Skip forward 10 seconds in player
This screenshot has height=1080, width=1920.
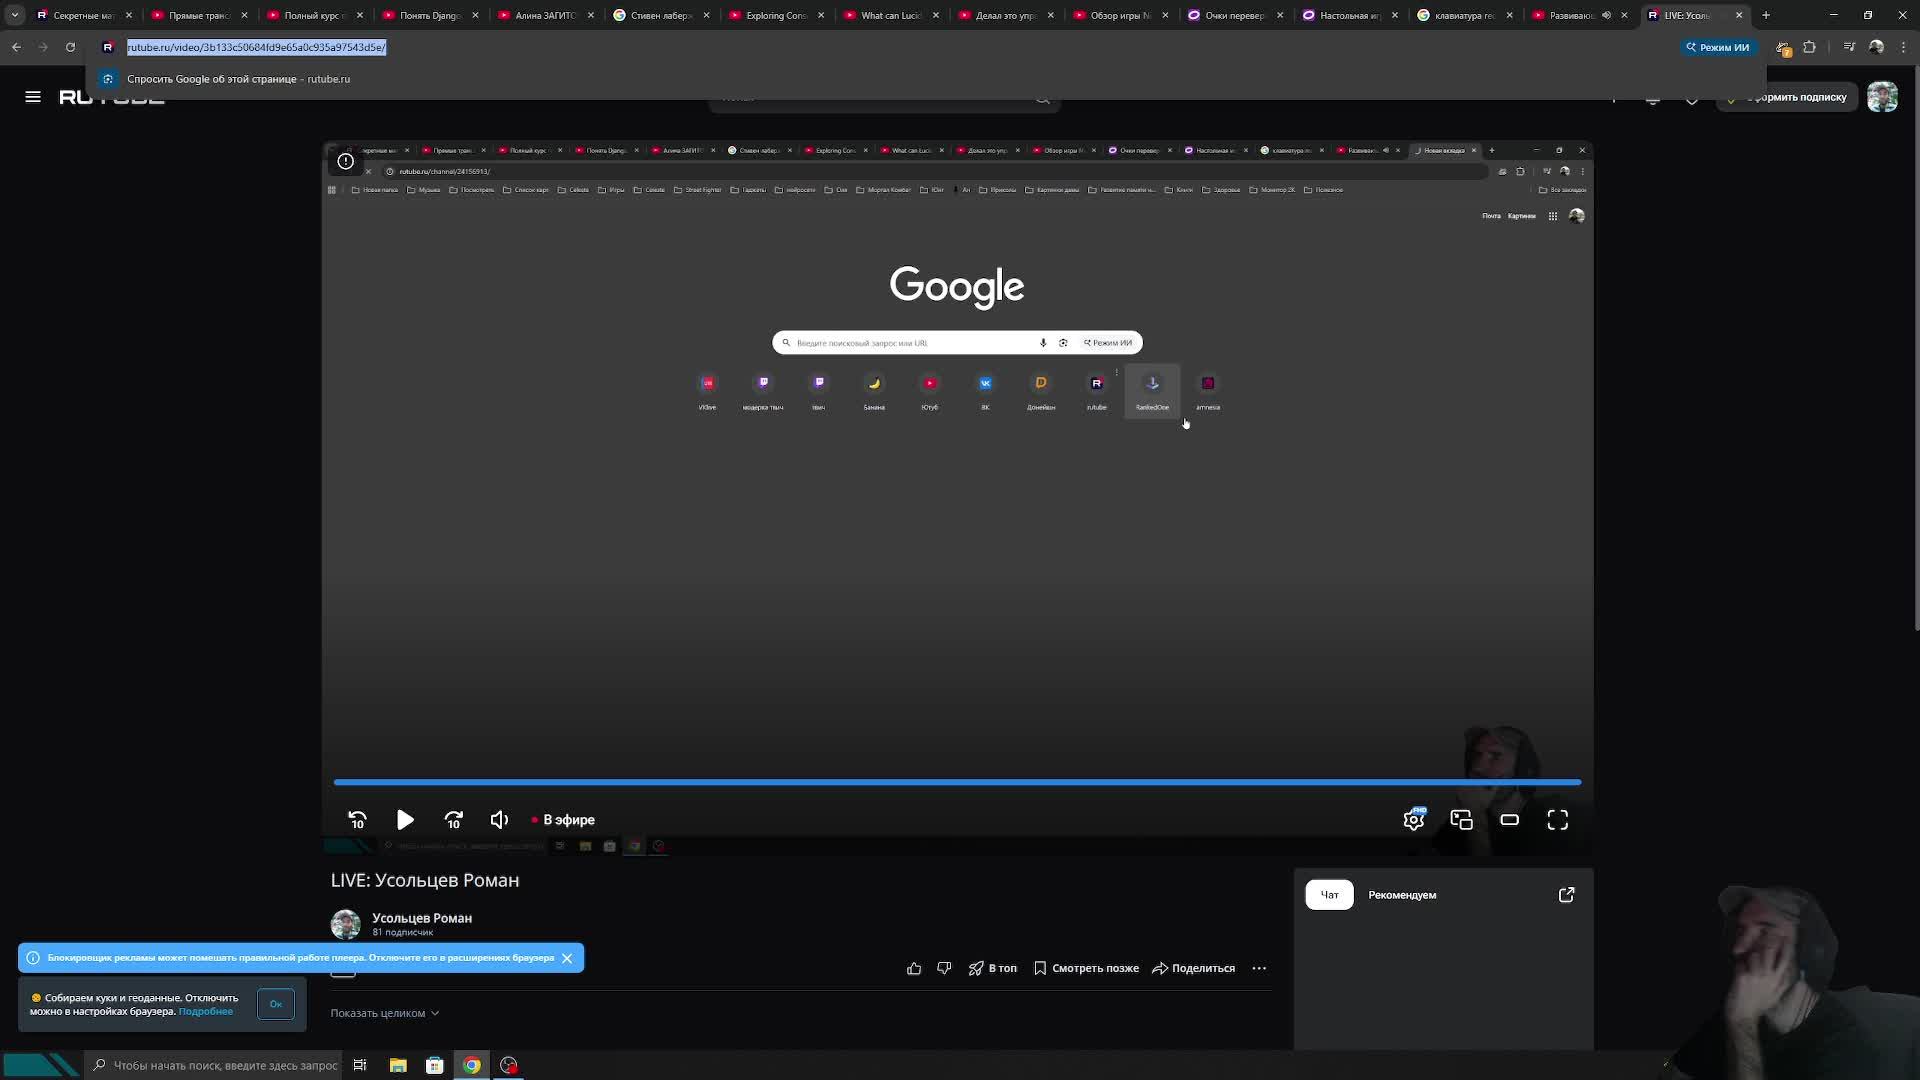pos(453,820)
